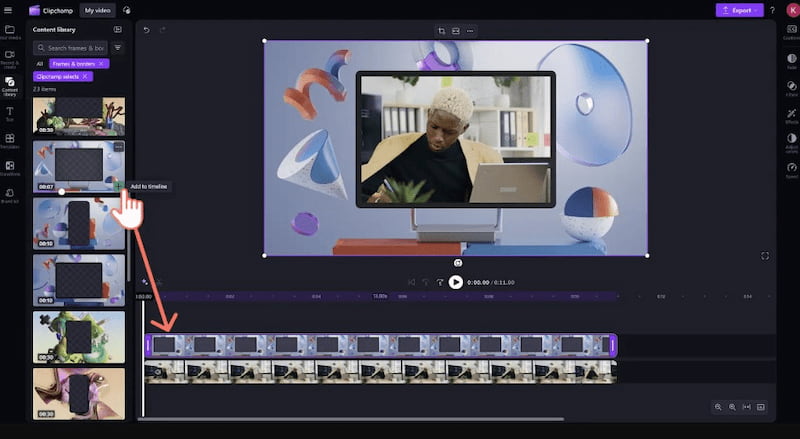Redo the last action
The height and width of the screenshot is (439, 800).
pyautogui.click(x=163, y=30)
